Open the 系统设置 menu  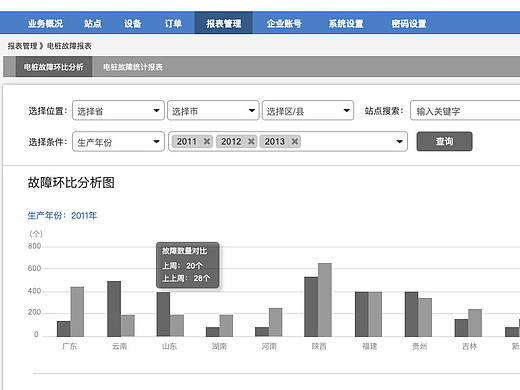coord(346,23)
